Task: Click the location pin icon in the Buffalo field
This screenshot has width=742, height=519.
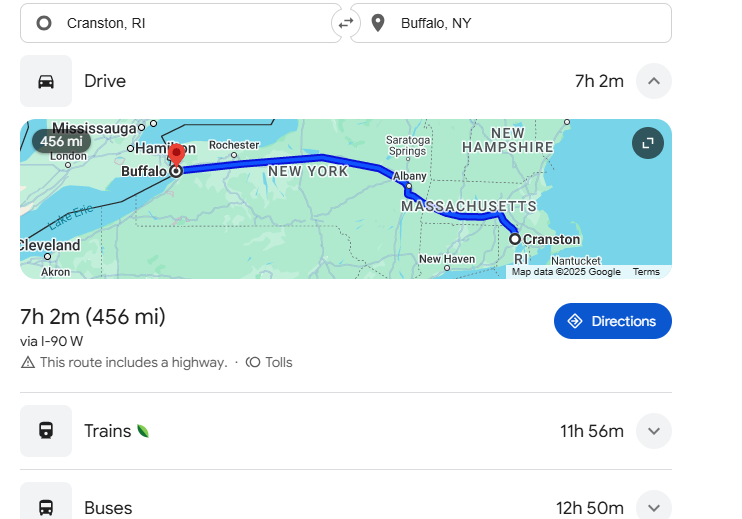Action: click(377, 23)
